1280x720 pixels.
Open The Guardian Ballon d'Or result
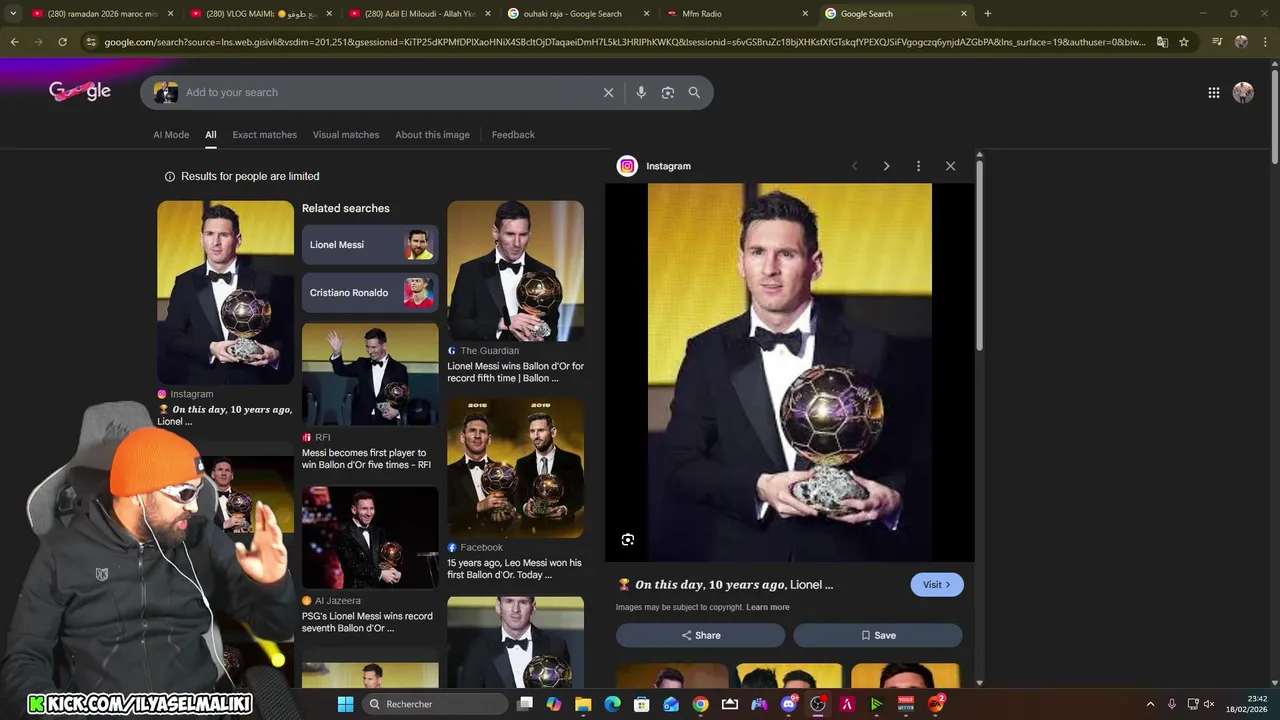pos(515,372)
